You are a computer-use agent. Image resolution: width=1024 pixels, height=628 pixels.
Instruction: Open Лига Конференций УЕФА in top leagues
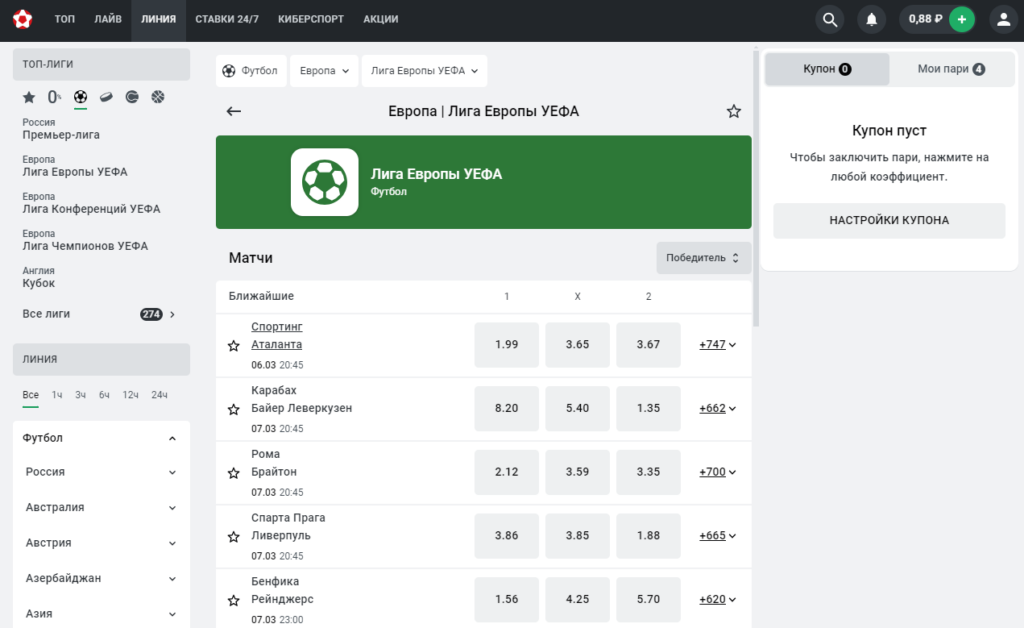(91, 203)
